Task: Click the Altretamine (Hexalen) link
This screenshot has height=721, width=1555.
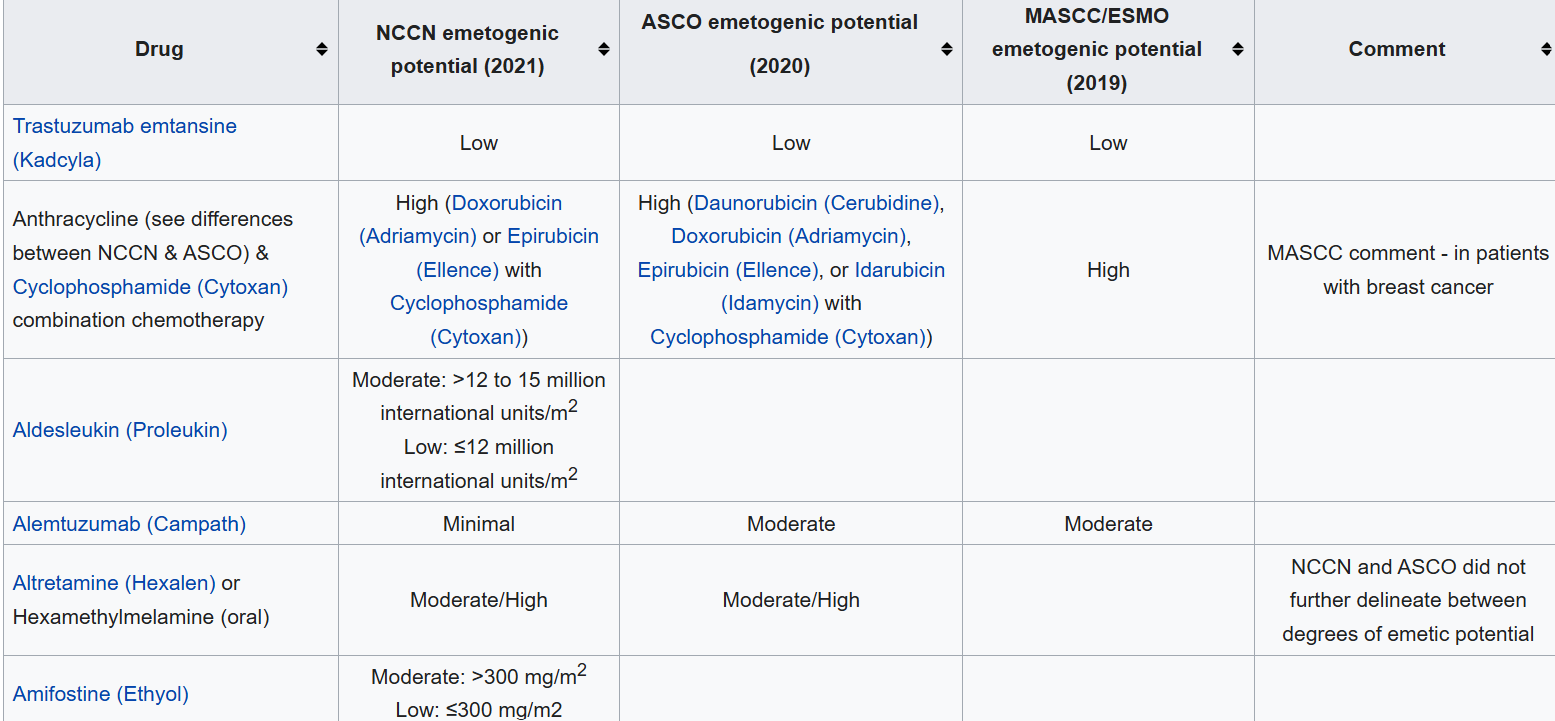Action: coord(114,583)
